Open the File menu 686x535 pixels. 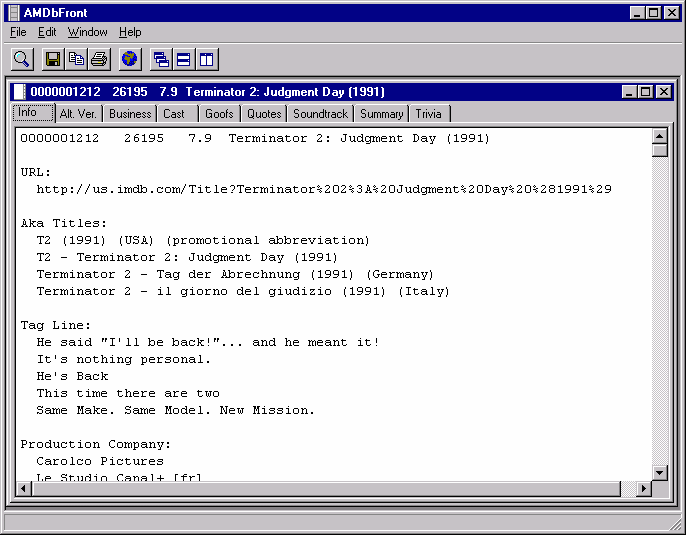[x=18, y=32]
